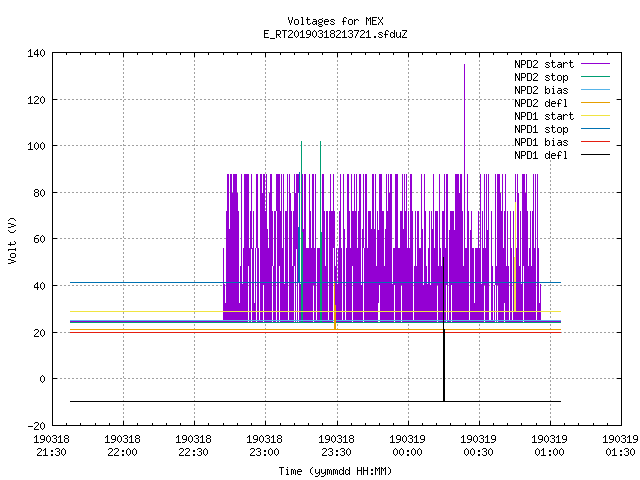The height and width of the screenshot is (480, 640).
Task: Click the y-axis label 'Volt (V)'
Action: coord(12,240)
